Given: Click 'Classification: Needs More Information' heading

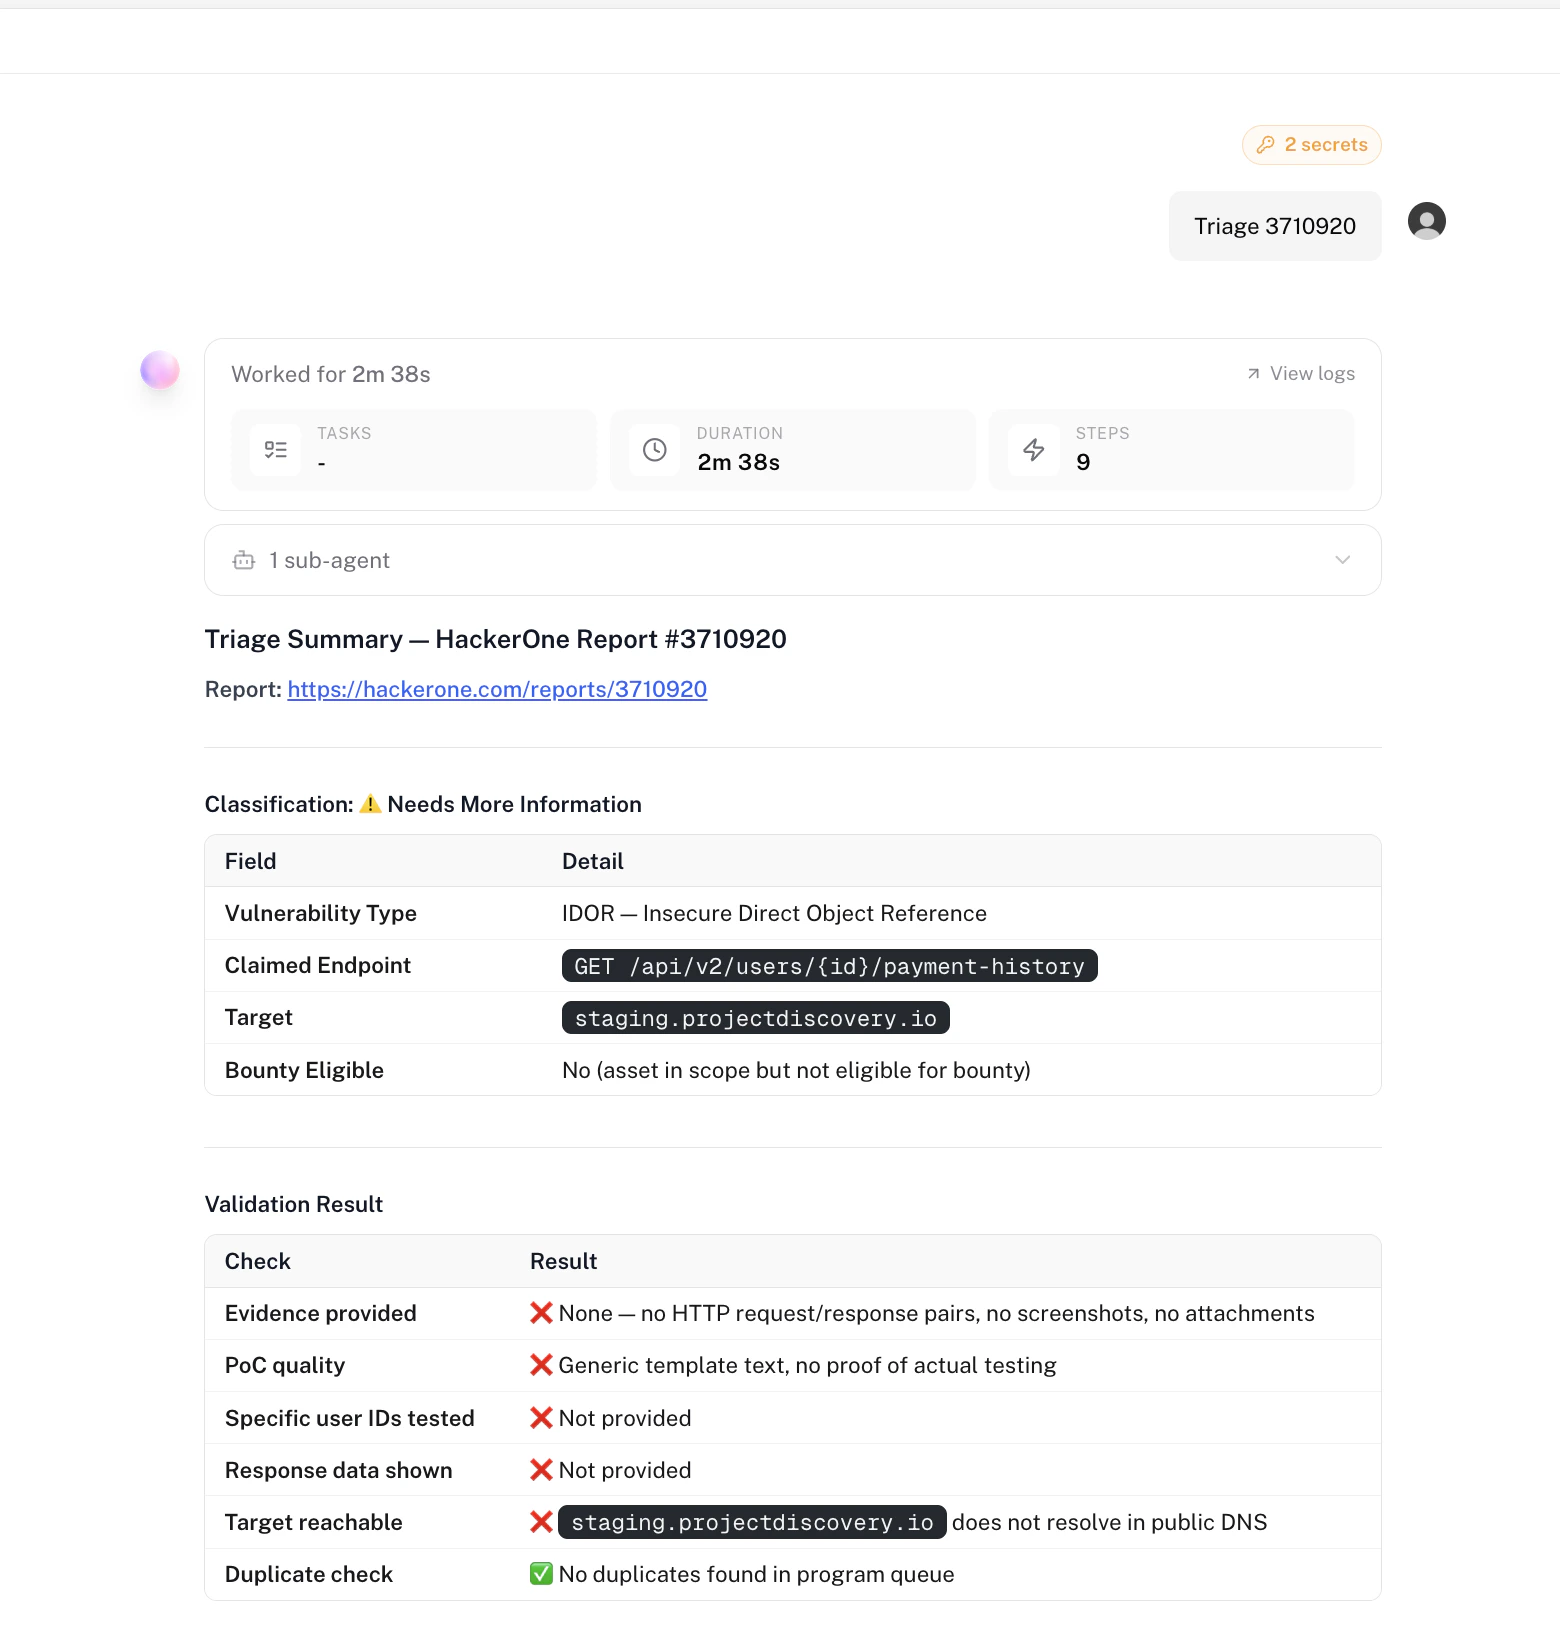Looking at the screenshot, I should [x=423, y=804].
